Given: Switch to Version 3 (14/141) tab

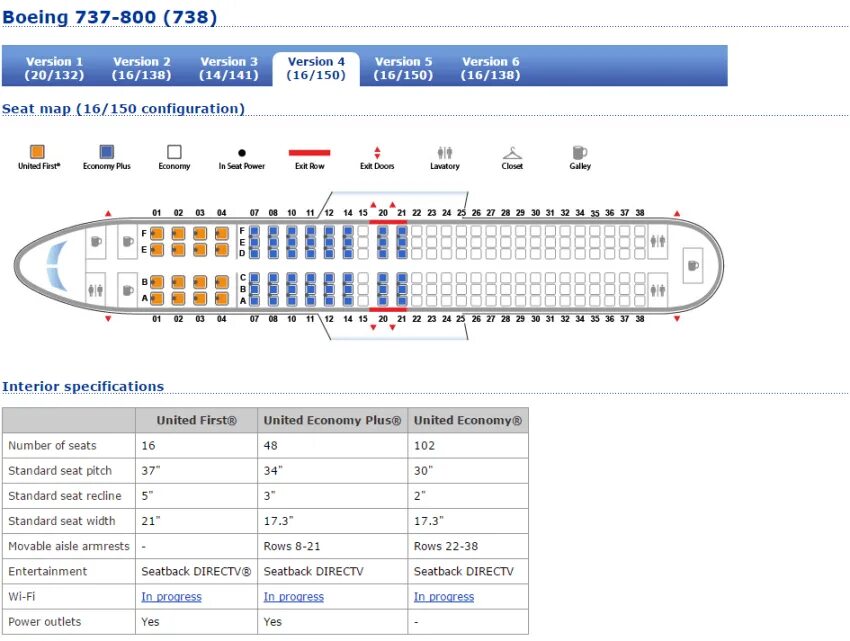Looking at the screenshot, I should [x=229, y=68].
